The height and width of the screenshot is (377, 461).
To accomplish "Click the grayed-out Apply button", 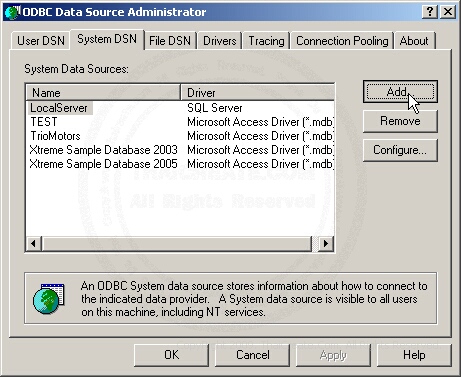I will 333,355.
